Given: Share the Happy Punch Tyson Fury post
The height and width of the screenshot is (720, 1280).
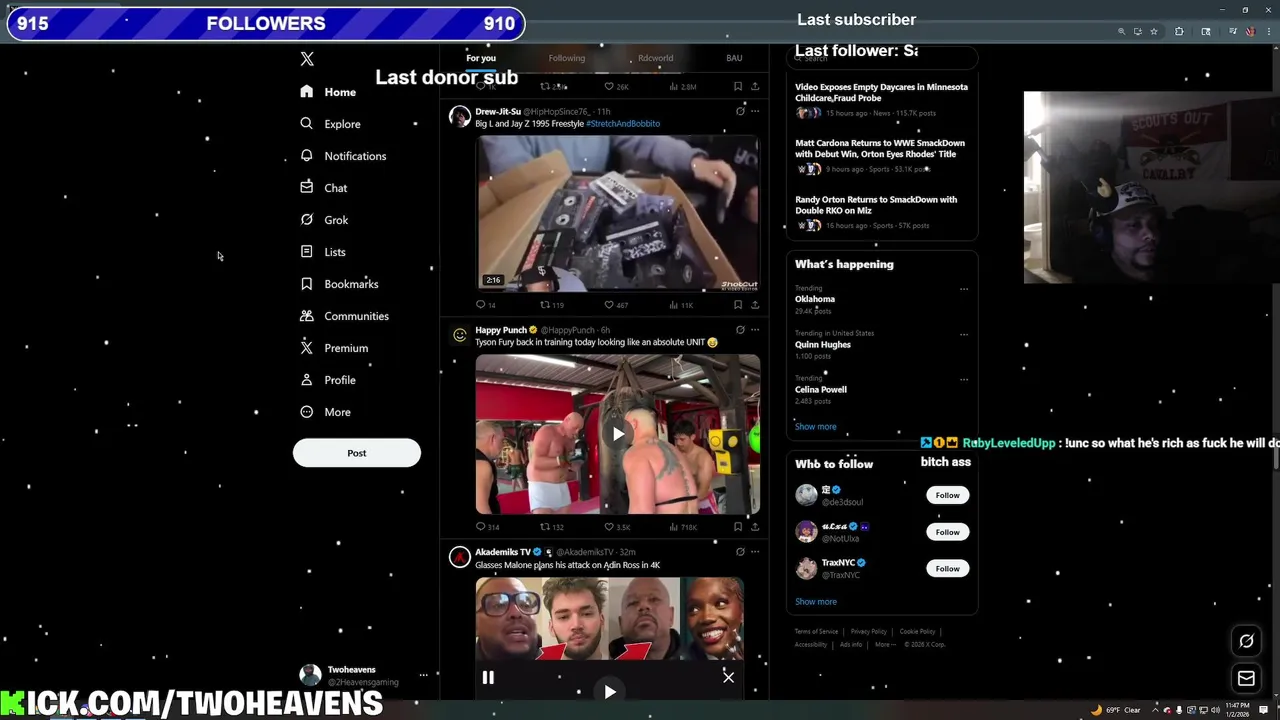Looking at the screenshot, I should click(755, 527).
